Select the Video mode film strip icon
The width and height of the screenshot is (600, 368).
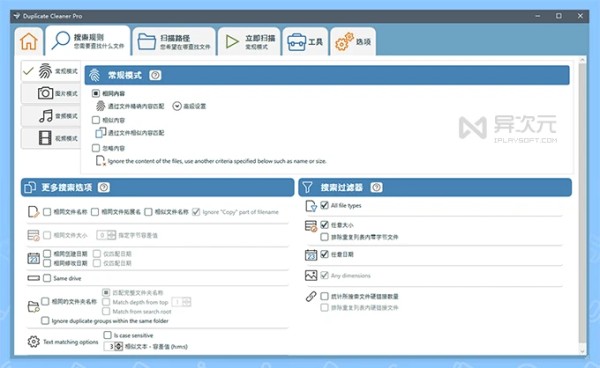coord(45,138)
